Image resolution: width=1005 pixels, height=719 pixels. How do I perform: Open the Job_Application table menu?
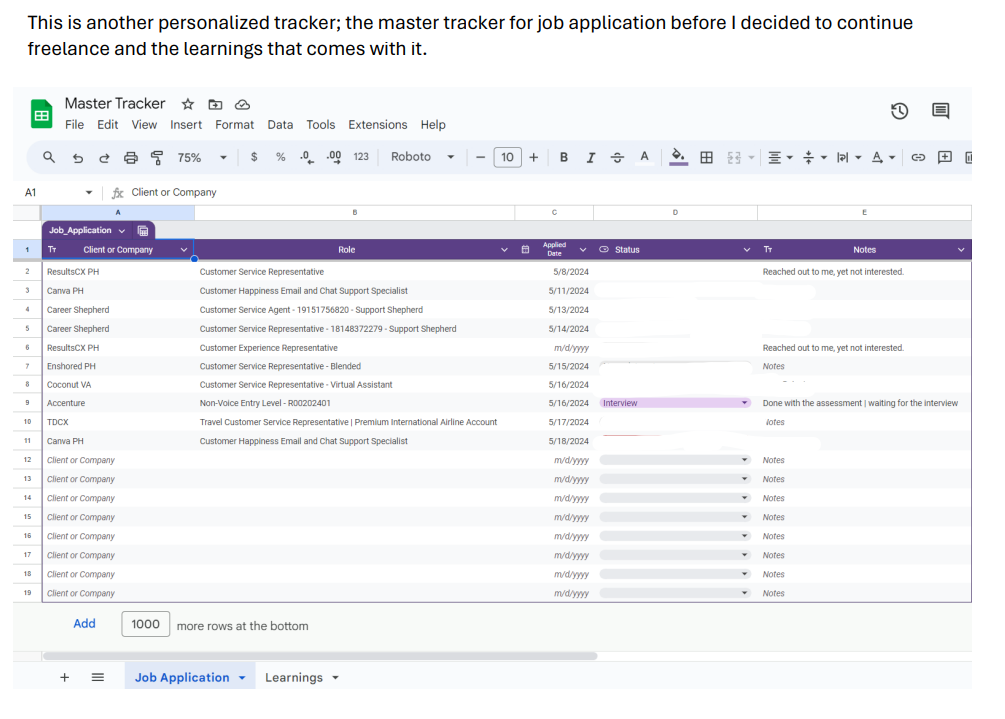point(122,231)
